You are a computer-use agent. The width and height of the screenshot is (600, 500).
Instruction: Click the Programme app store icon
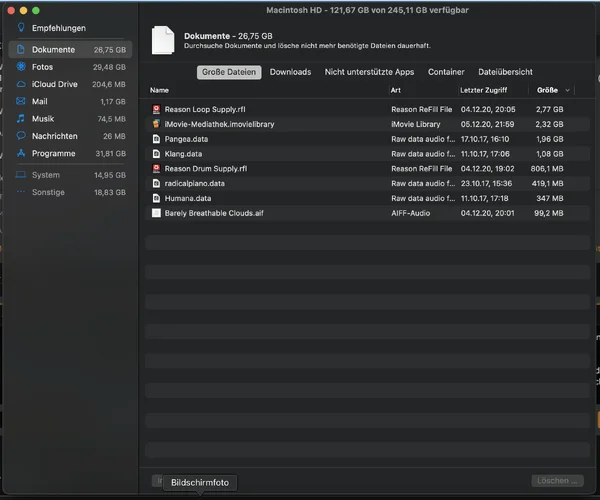pos(21,153)
